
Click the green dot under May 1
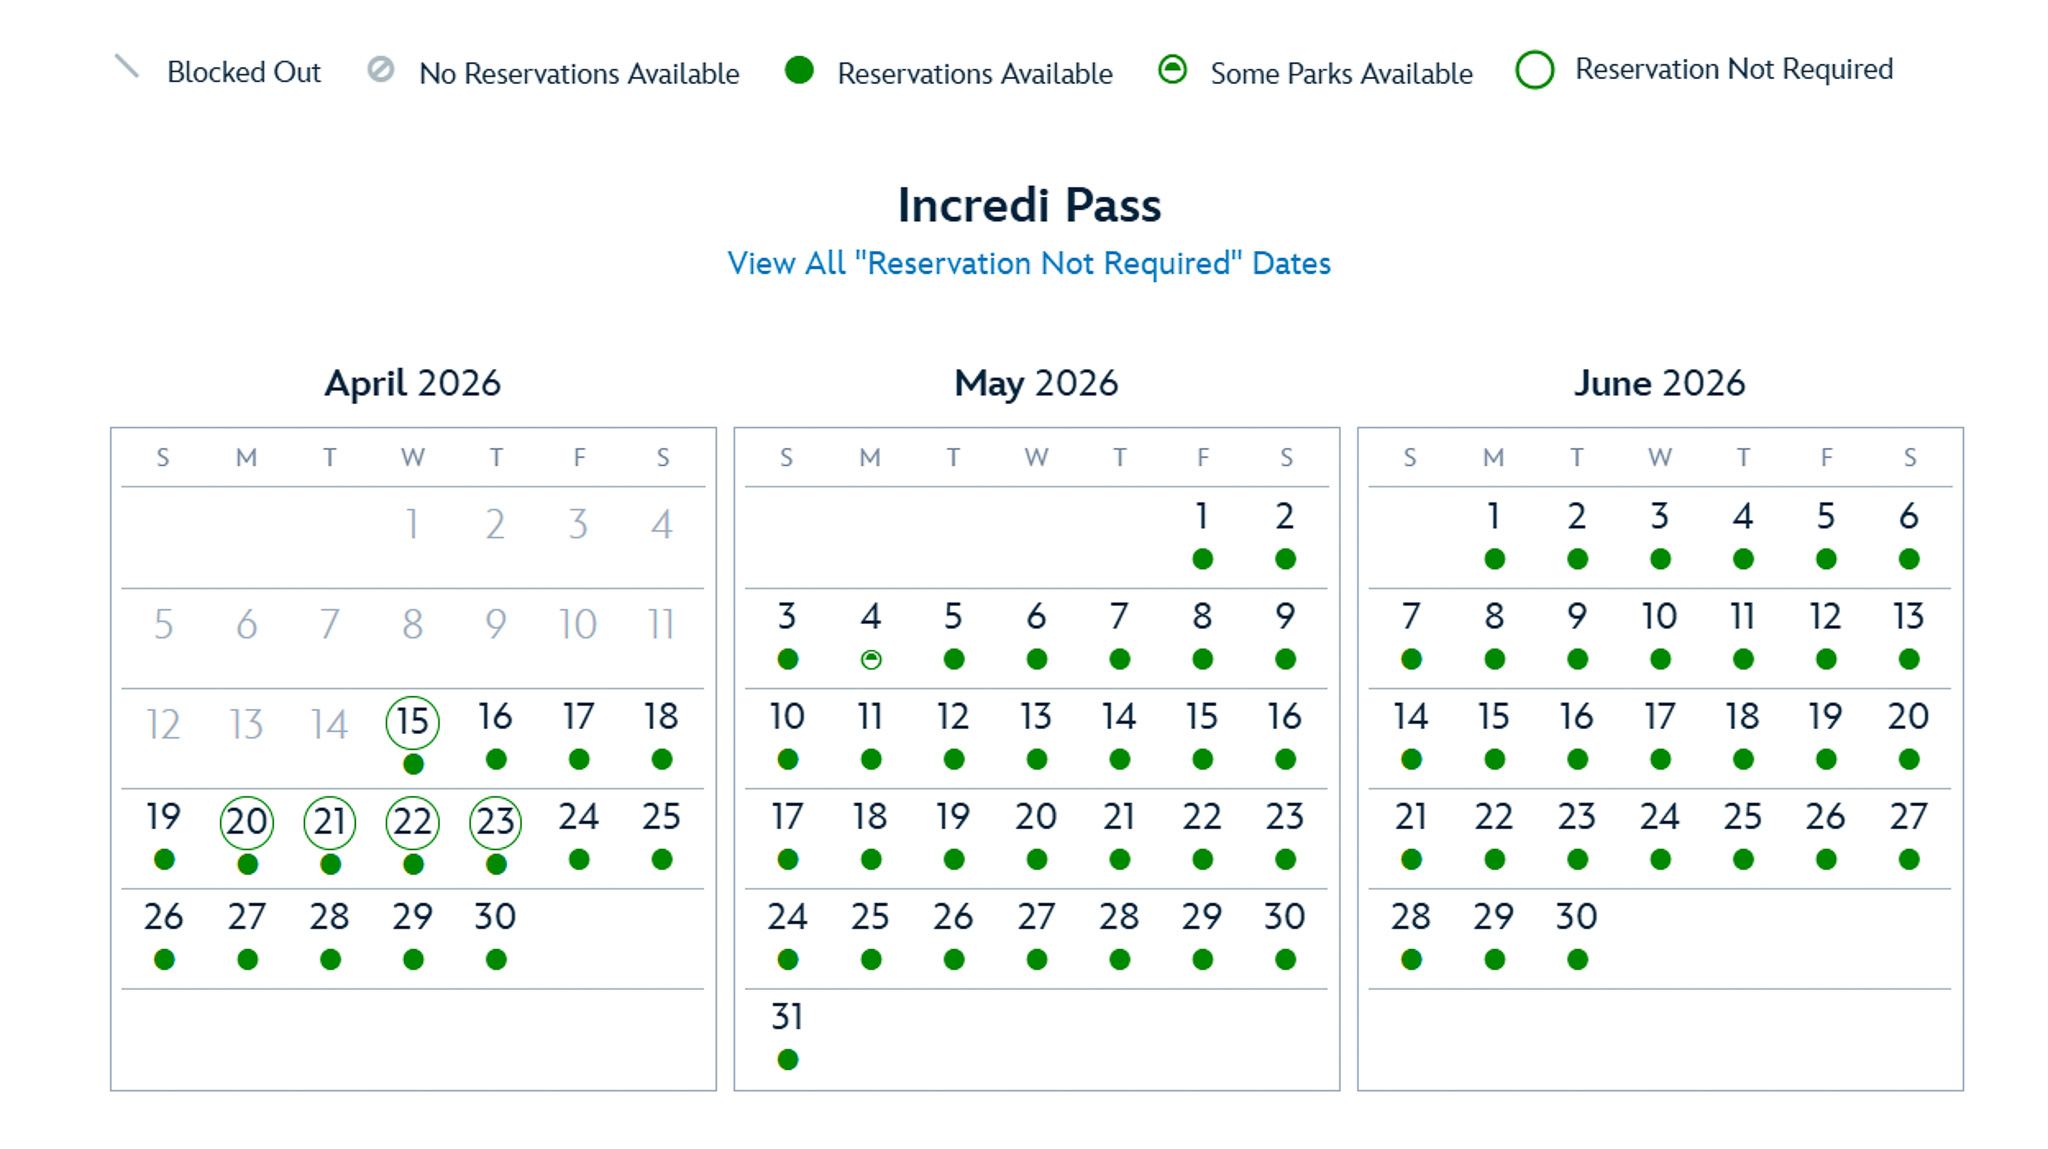1202,559
